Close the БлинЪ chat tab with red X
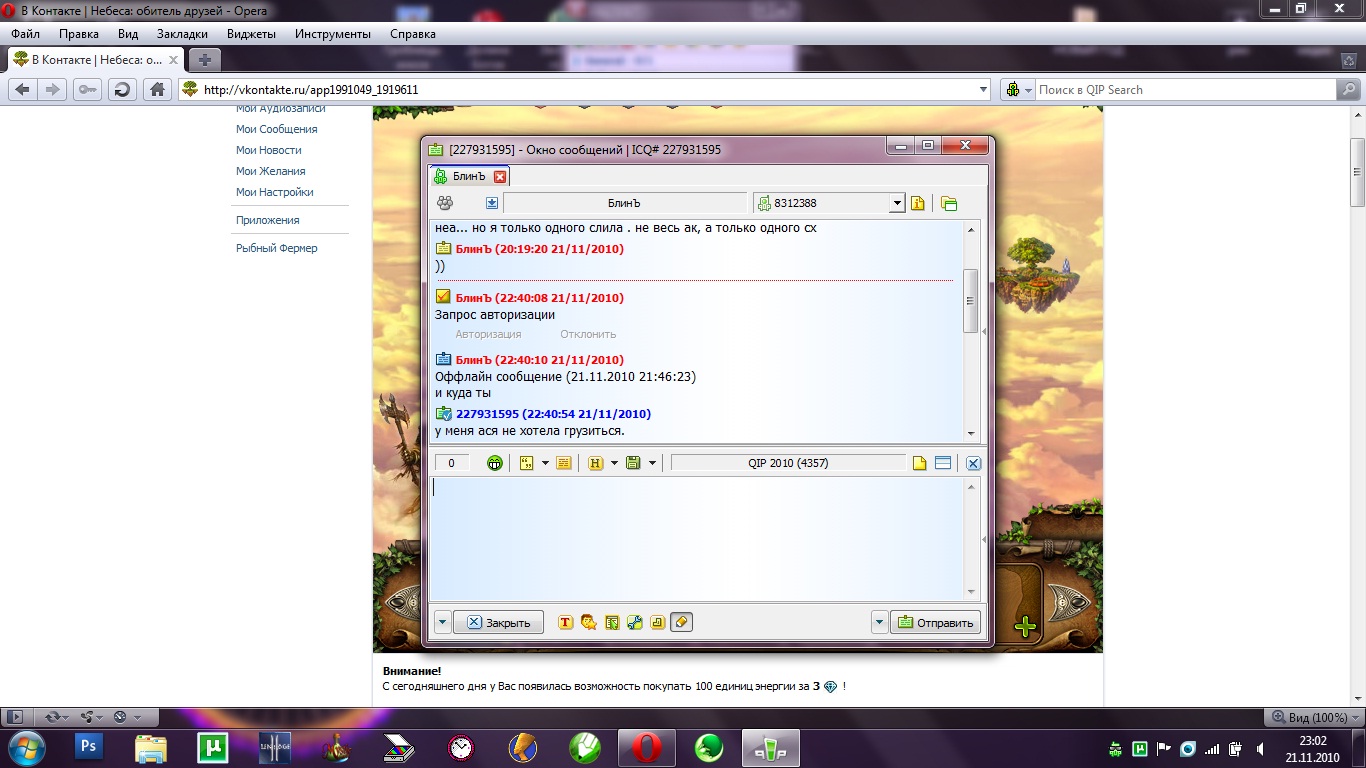Screen dimensions: 1366x768 point(500,177)
